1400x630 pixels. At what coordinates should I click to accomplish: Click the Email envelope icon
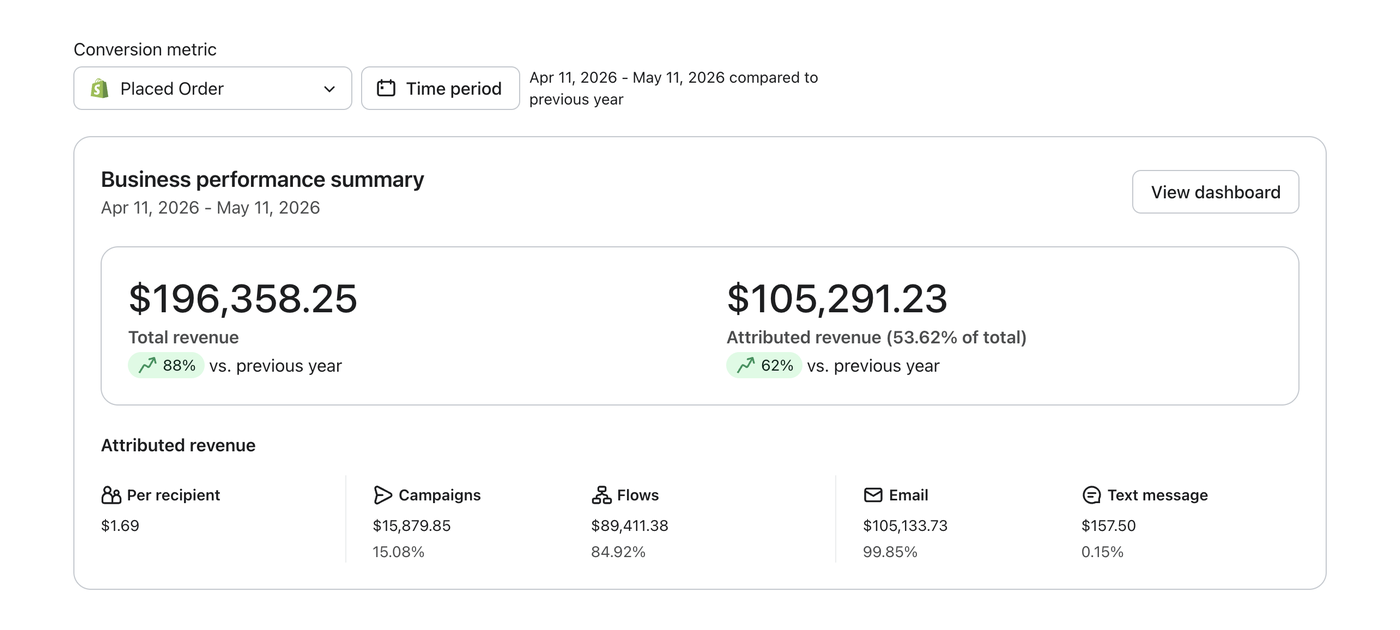873,495
